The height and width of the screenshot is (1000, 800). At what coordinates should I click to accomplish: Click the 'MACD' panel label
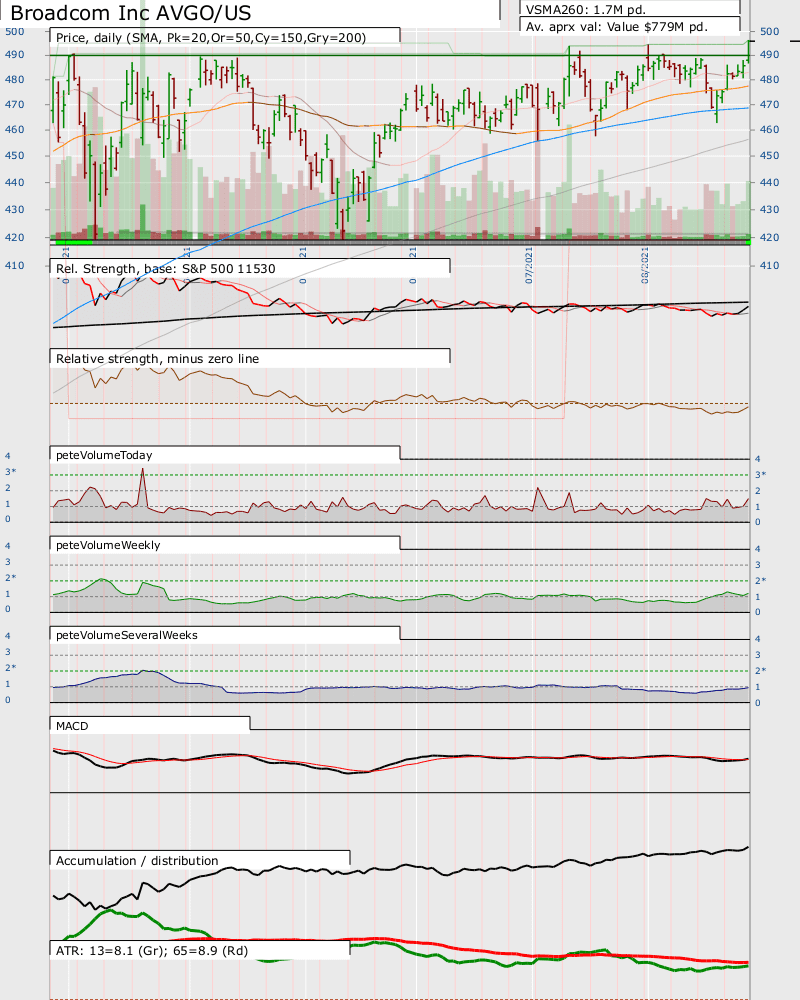(x=72, y=726)
